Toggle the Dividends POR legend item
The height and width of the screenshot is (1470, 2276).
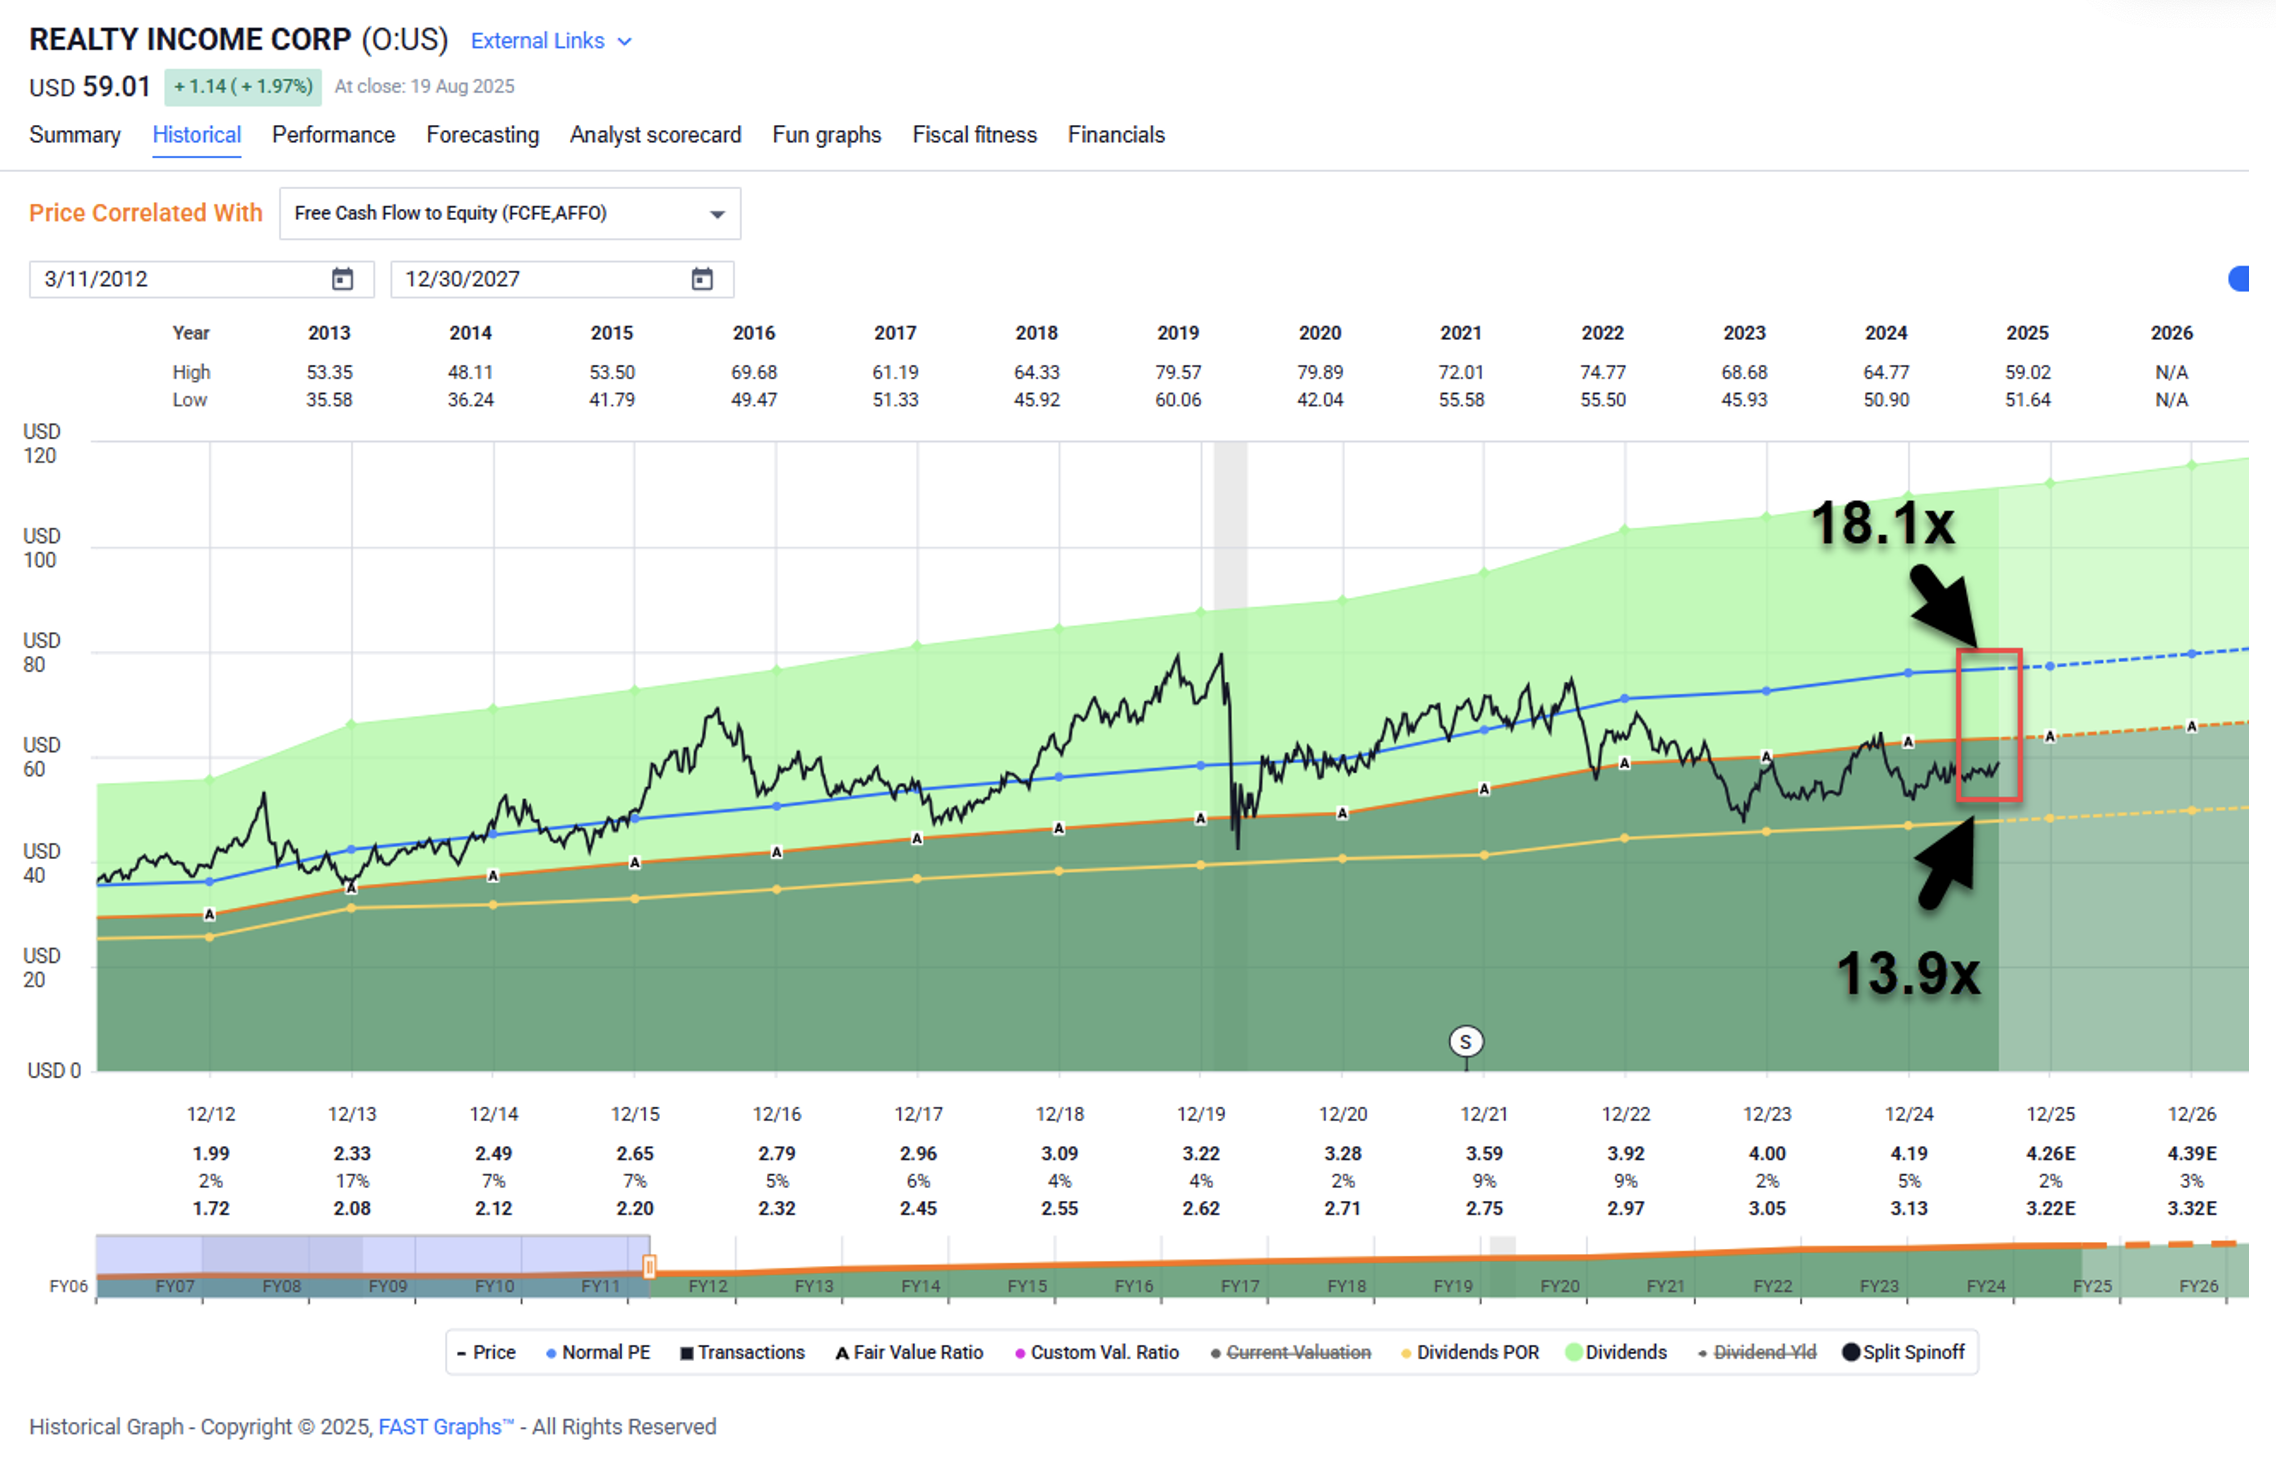coord(1469,1352)
